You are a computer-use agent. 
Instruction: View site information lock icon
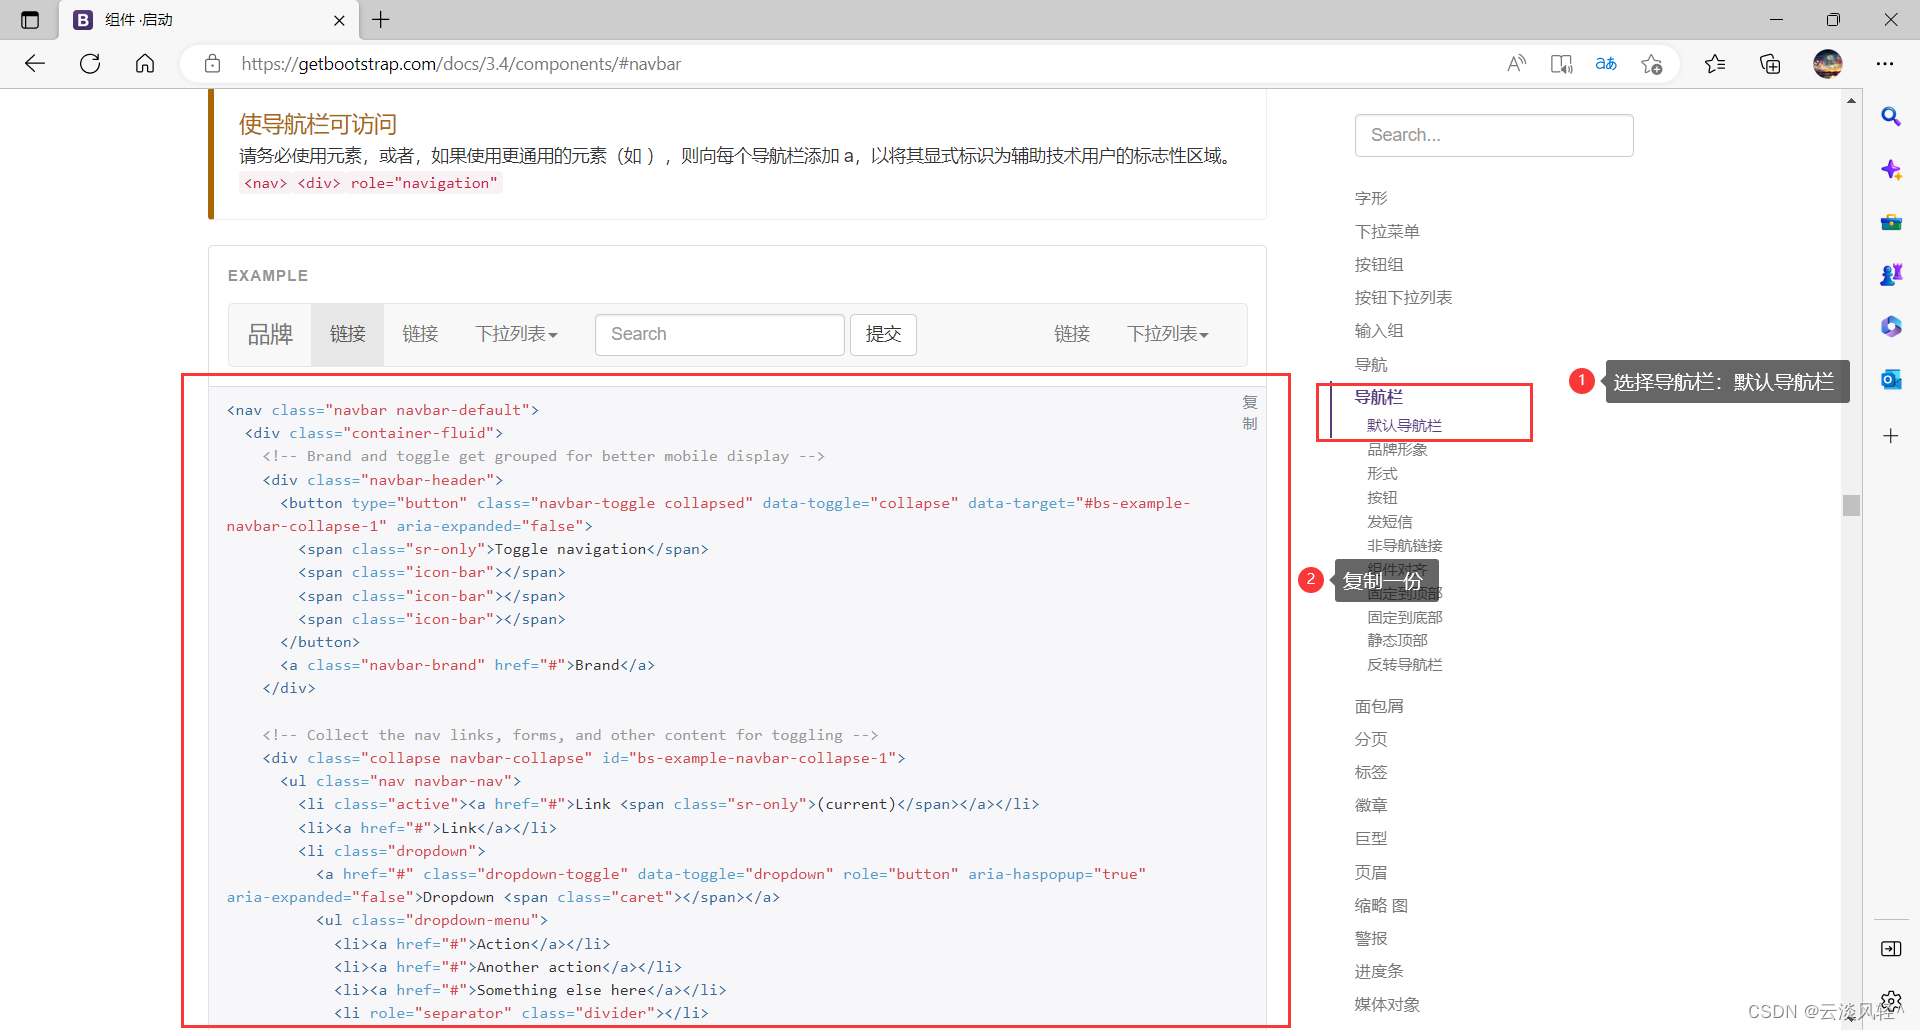212,64
